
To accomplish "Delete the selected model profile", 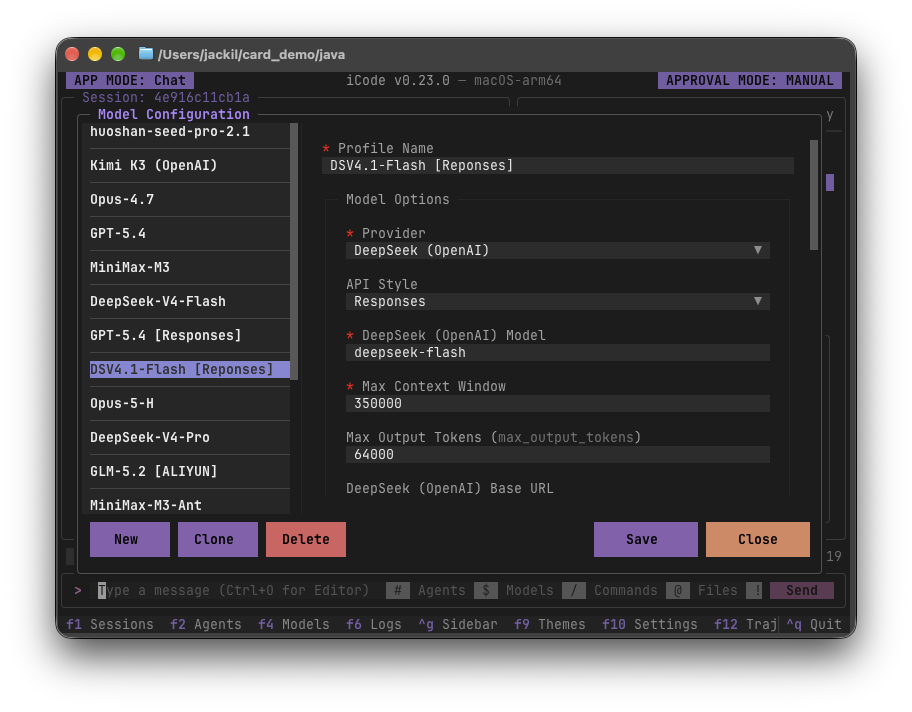I will pos(306,539).
